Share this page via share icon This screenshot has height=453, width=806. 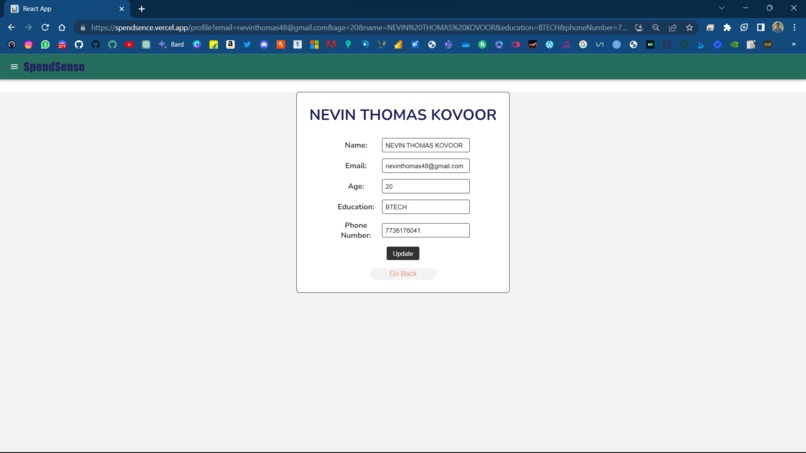(x=672, y=27)
